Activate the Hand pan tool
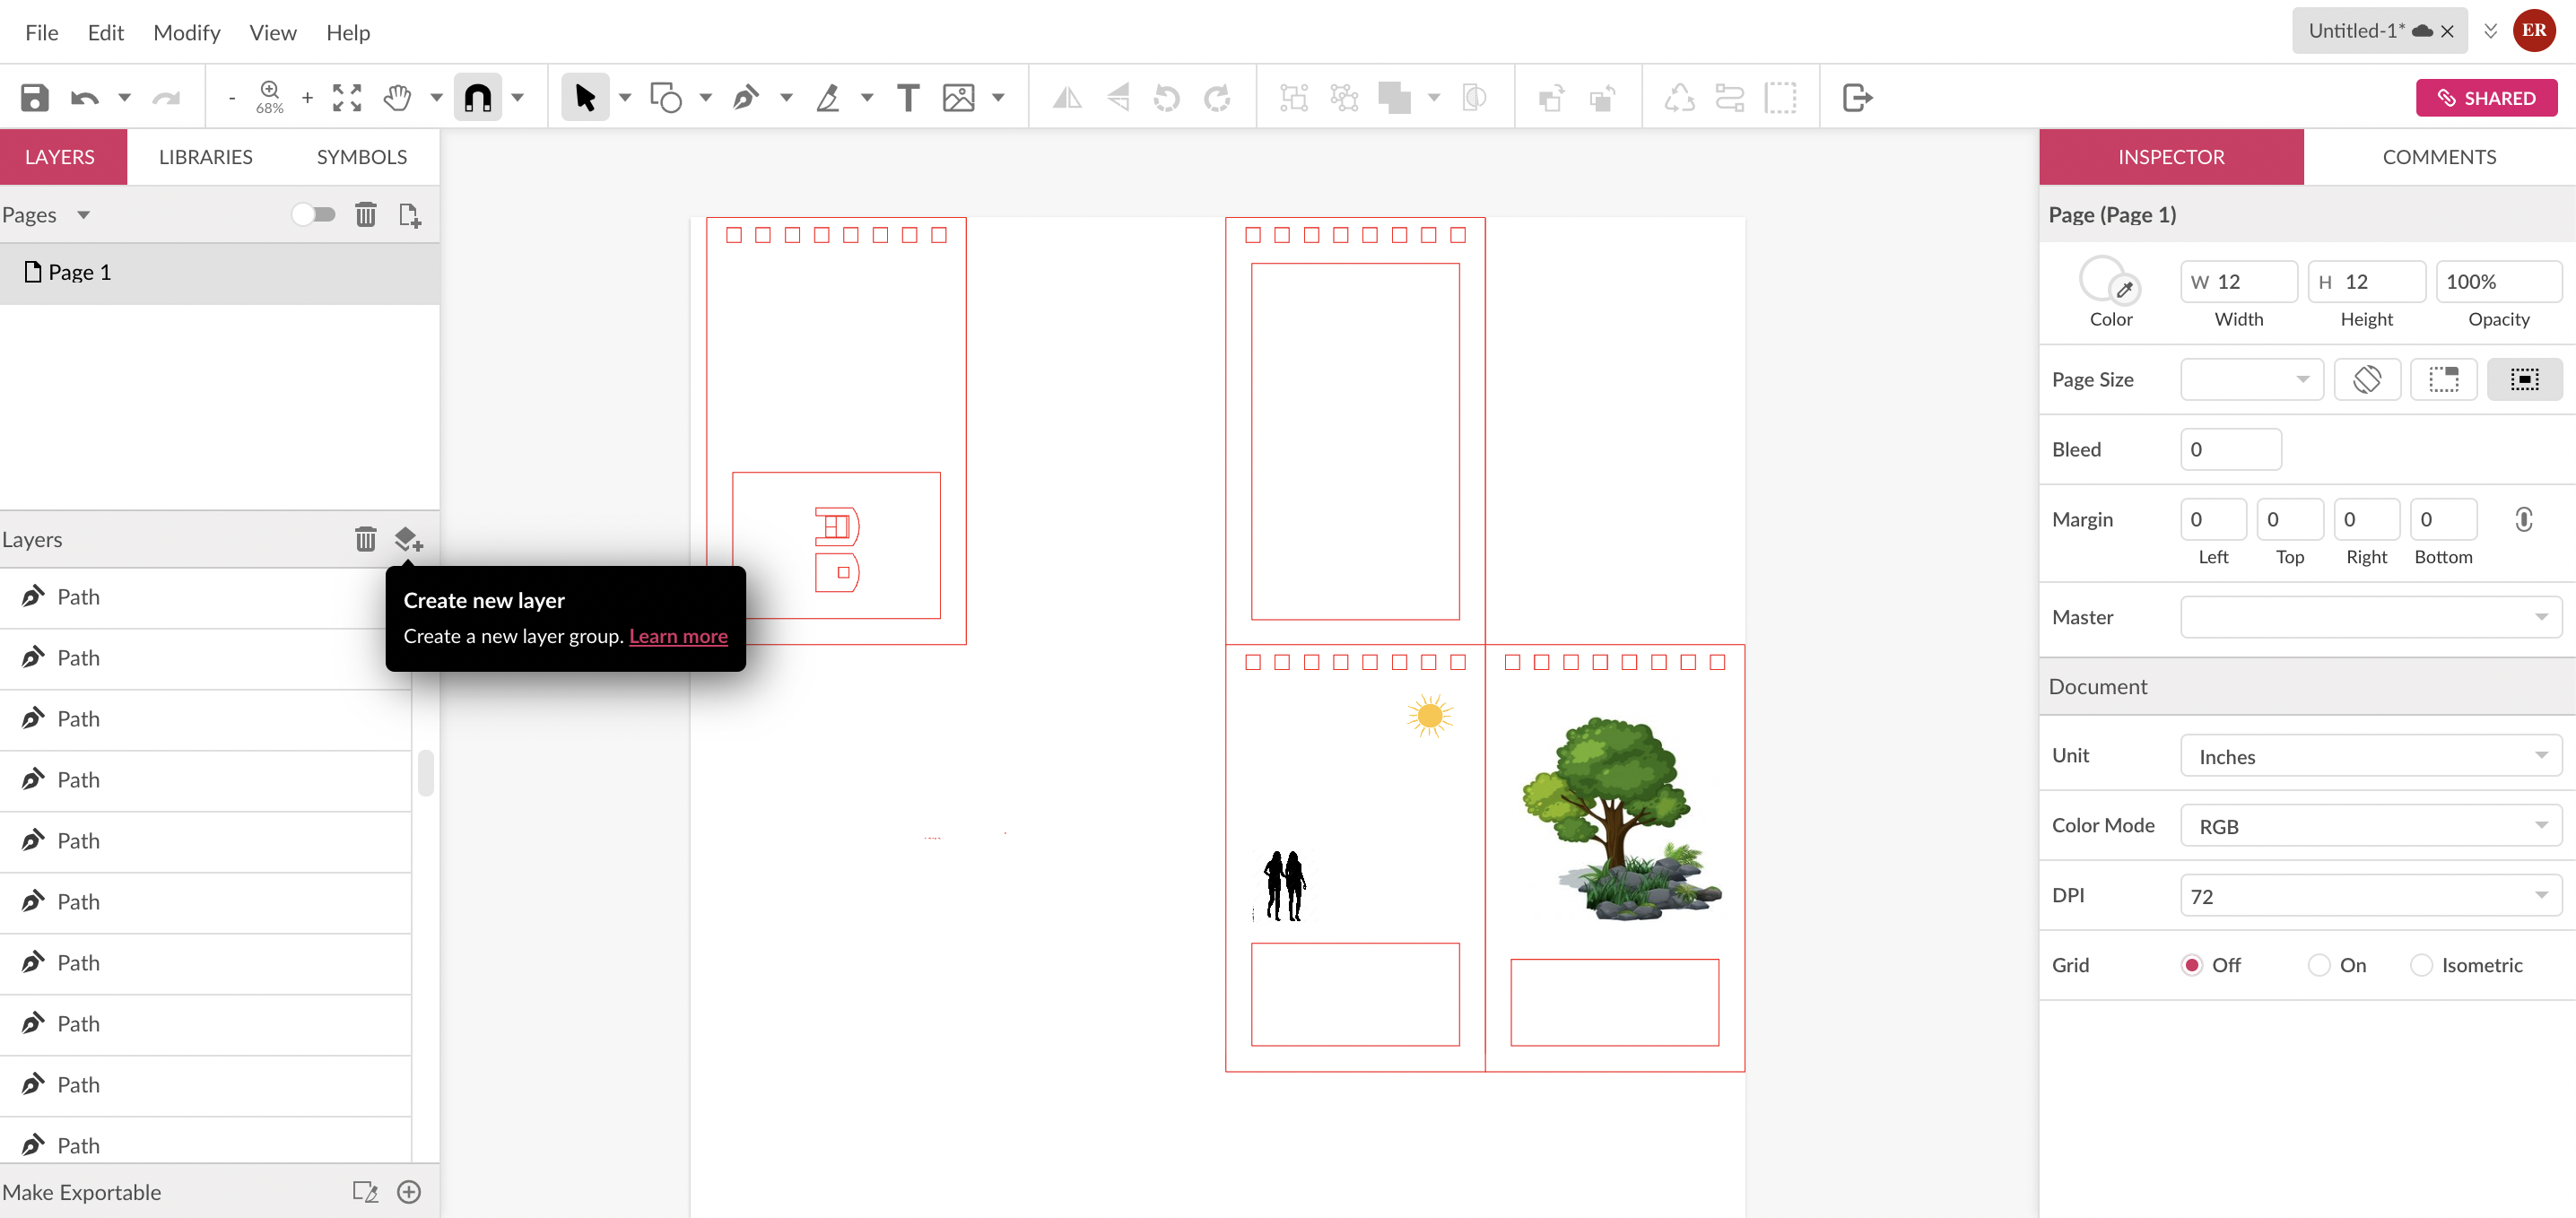The width and height of the screenshot is (2576, 1218). pyautogui.click(x=398, y=98)
